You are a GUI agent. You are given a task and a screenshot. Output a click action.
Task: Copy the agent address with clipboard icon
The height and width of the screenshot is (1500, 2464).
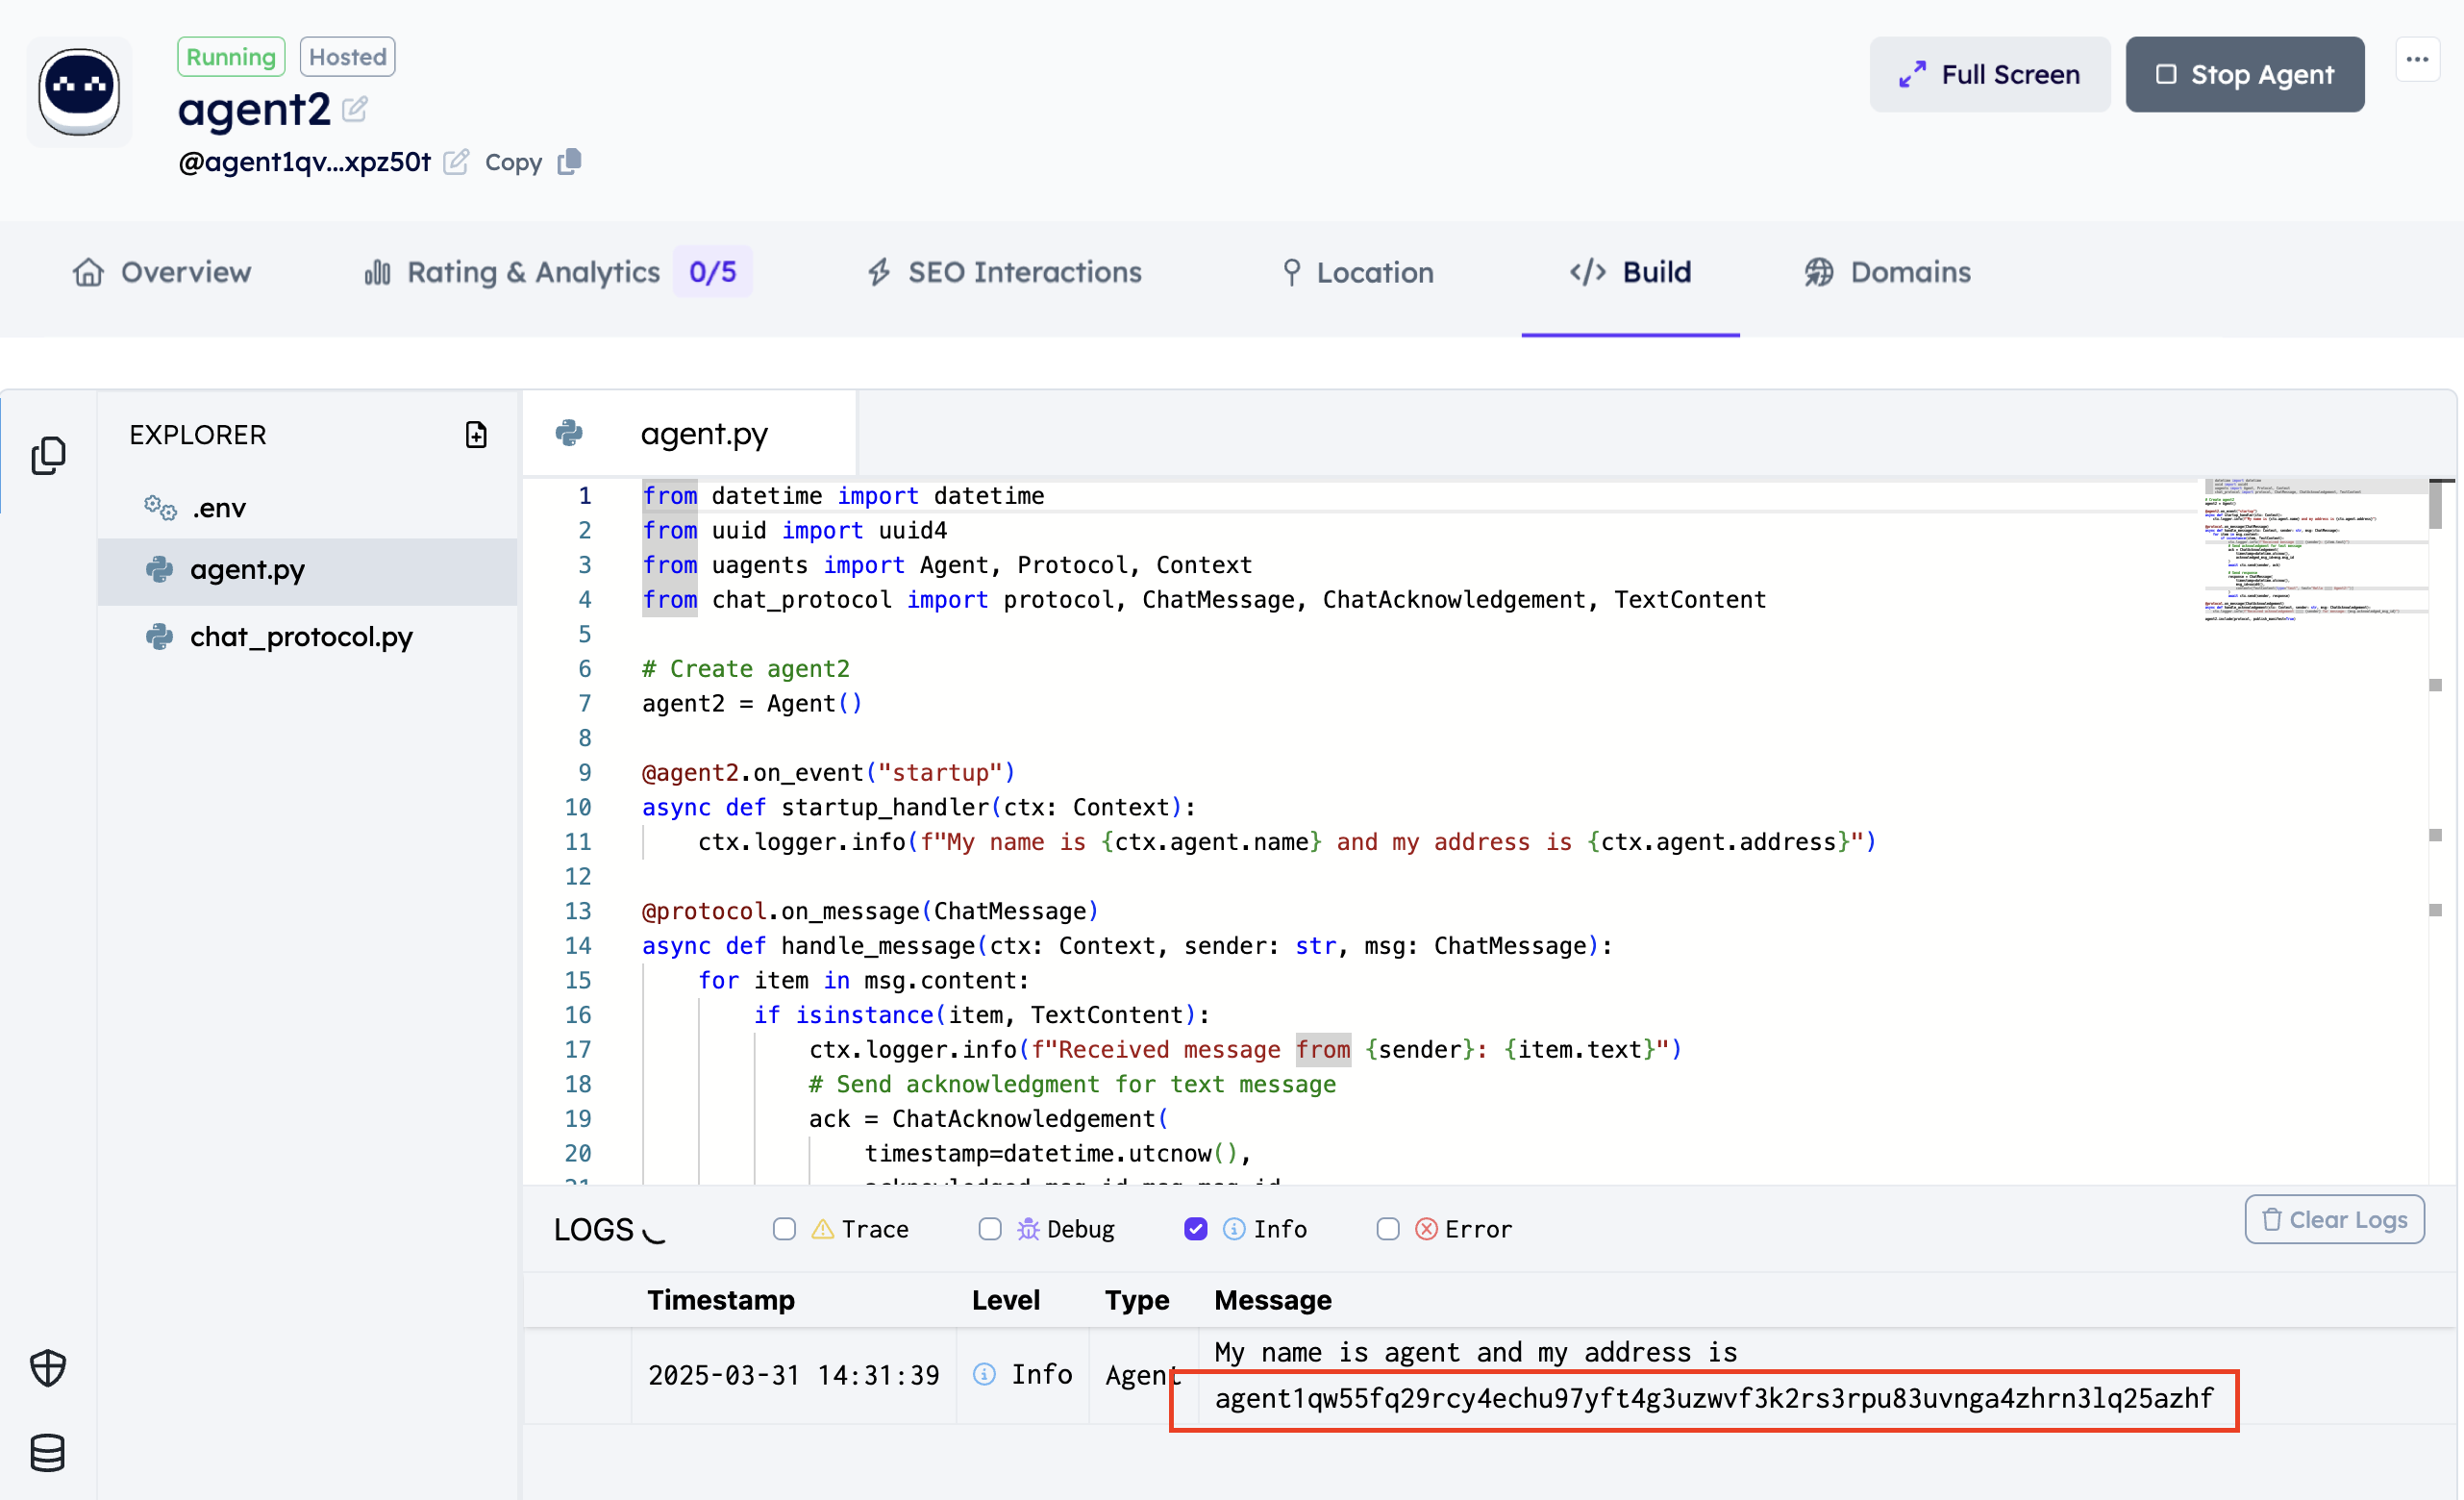click(569, 161)
